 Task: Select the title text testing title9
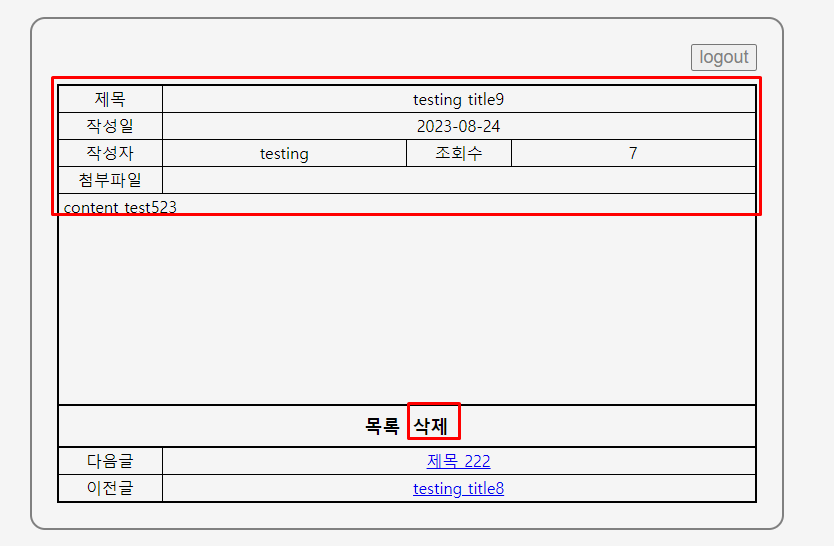(x=458, y=99)
